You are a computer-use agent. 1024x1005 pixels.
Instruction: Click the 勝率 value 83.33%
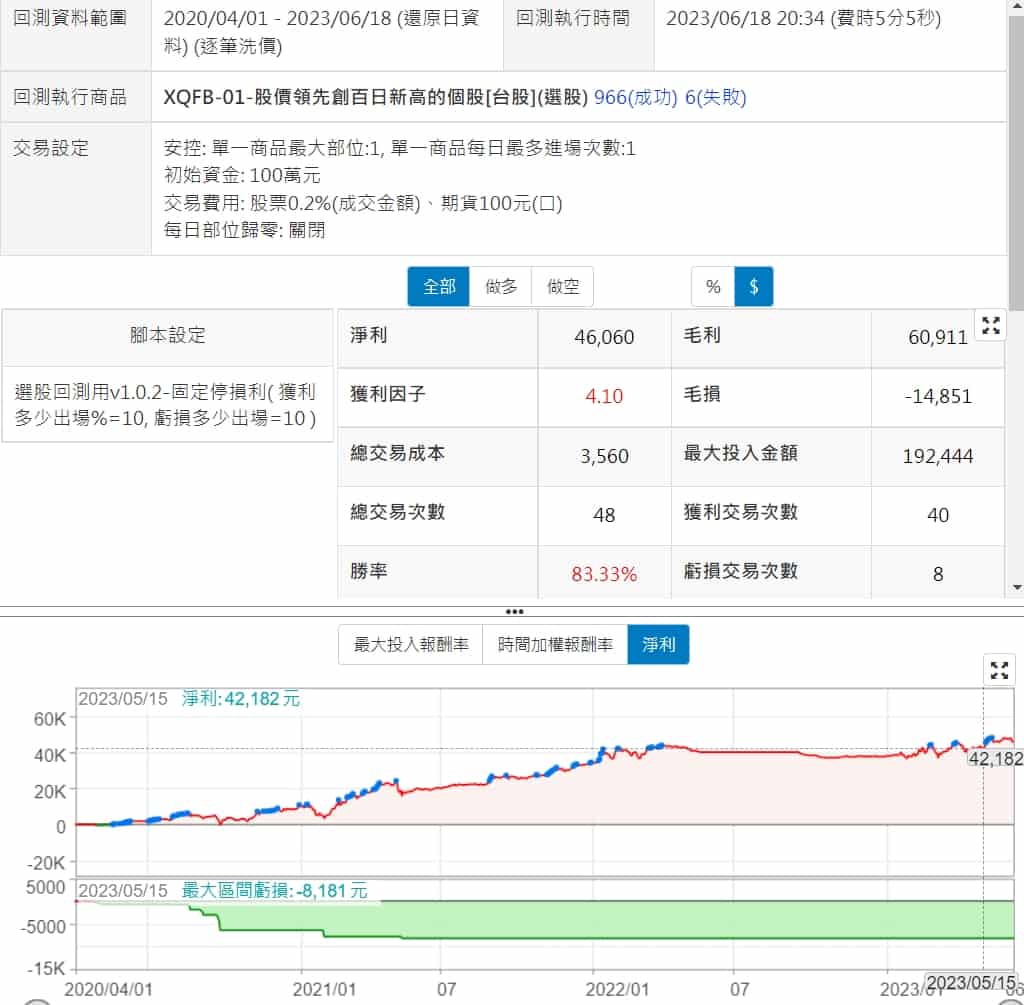click(x=604, y=574)
